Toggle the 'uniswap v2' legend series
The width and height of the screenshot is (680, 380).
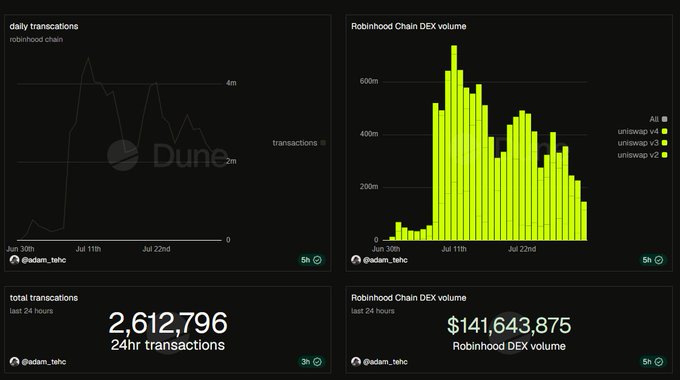(x=642, y=155)
